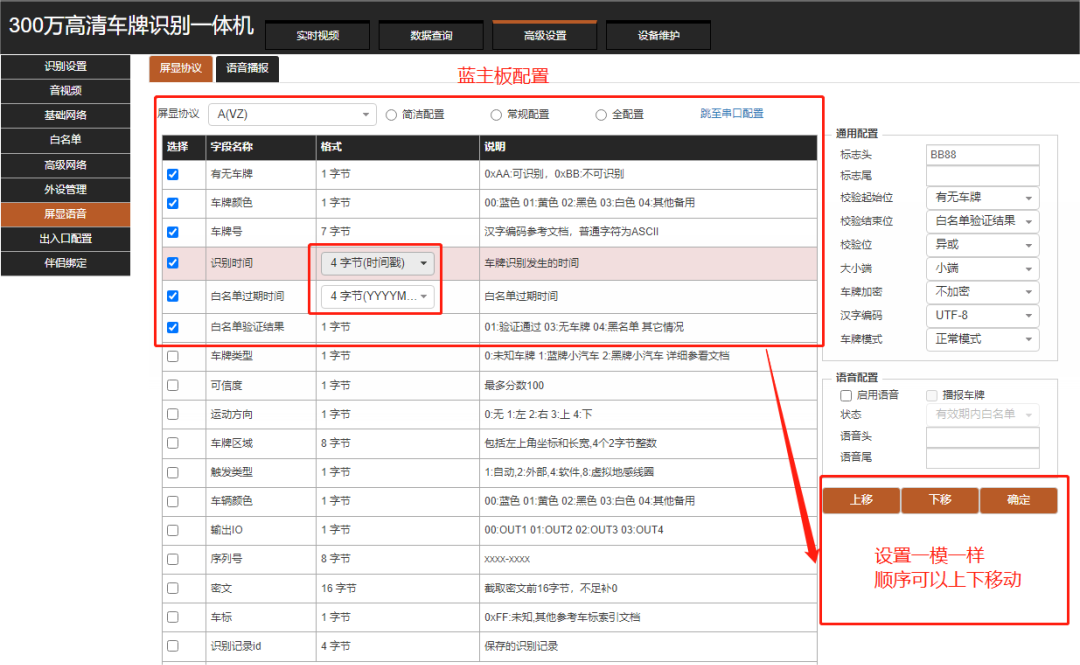Uncheck the 白名单验证结果 field checkbox
The height and width of the screenshot is (665, 1080).
coord(173,327)
